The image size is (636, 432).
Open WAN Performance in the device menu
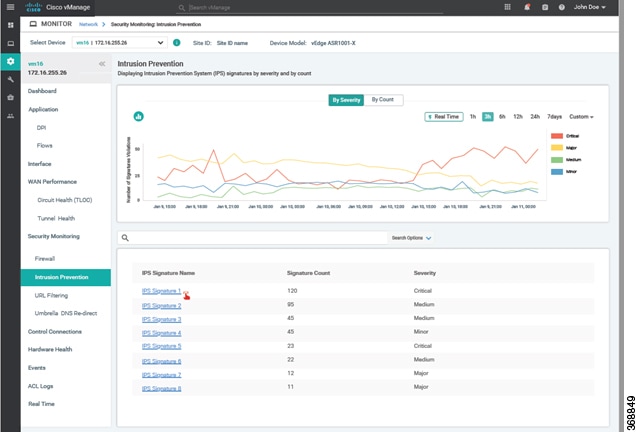tap(52, 181)
